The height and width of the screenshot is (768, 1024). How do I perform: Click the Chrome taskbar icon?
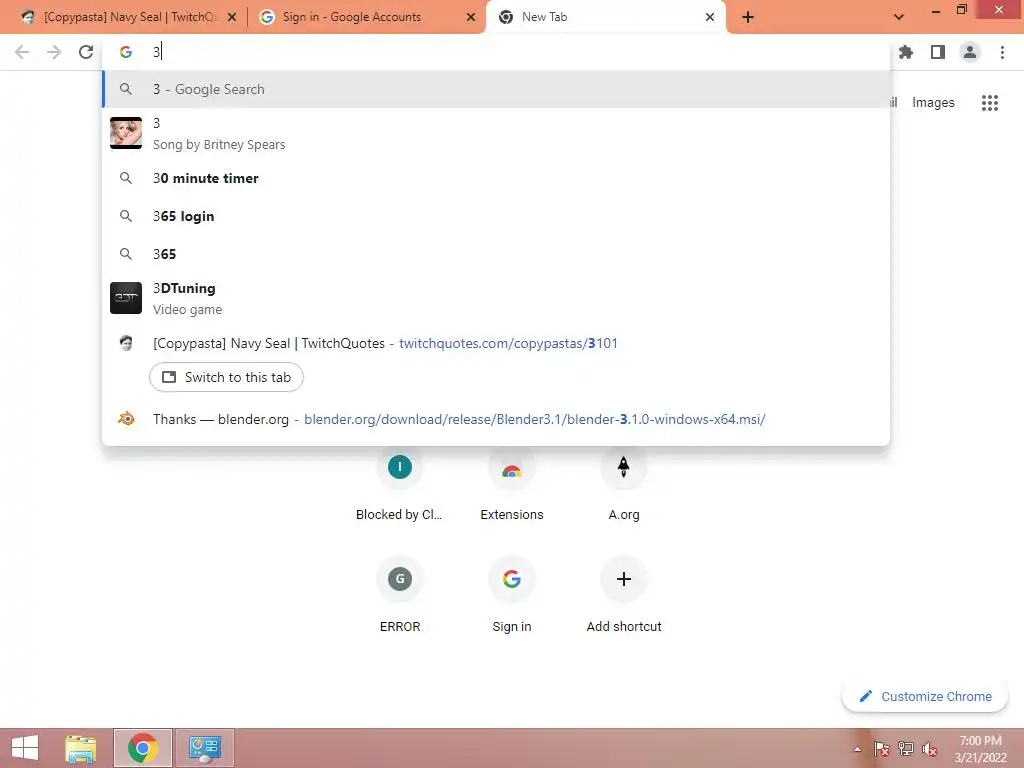point(142,748)
